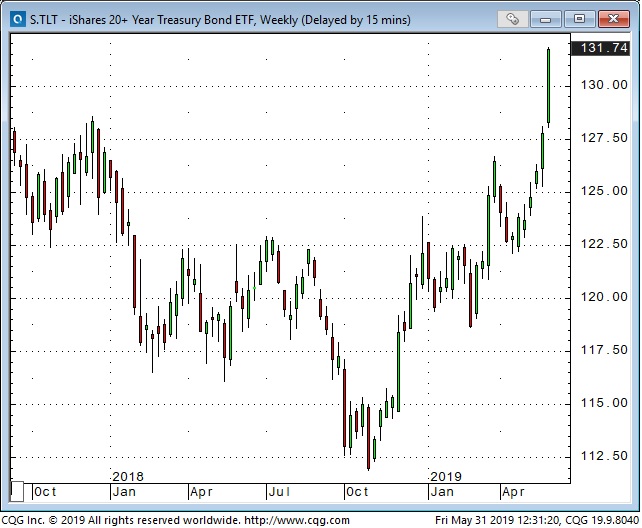
Task: Click the Jul label on time axis
Action: pos(279,492)
